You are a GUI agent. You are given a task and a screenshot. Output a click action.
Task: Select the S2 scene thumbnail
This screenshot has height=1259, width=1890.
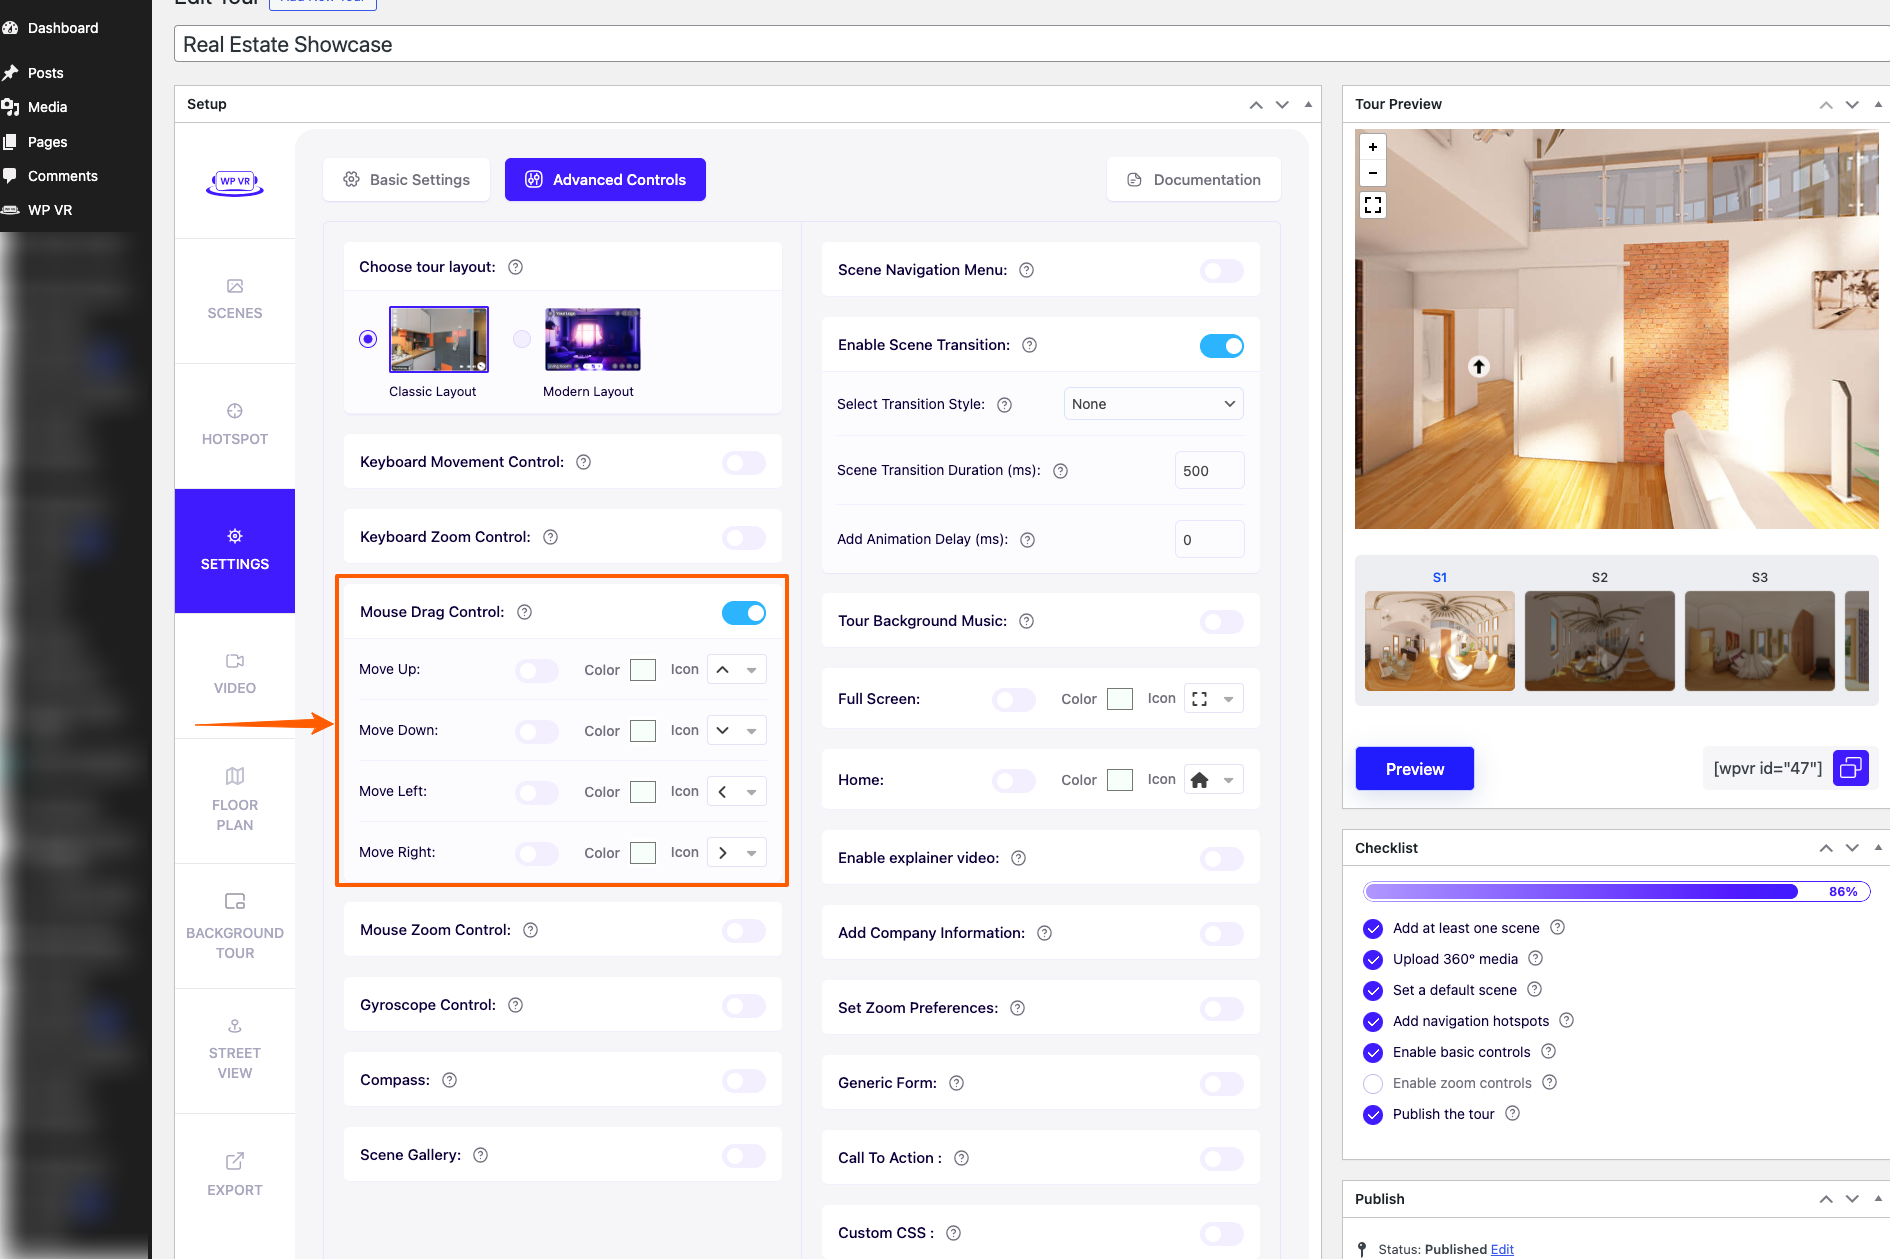(1599, 640)
